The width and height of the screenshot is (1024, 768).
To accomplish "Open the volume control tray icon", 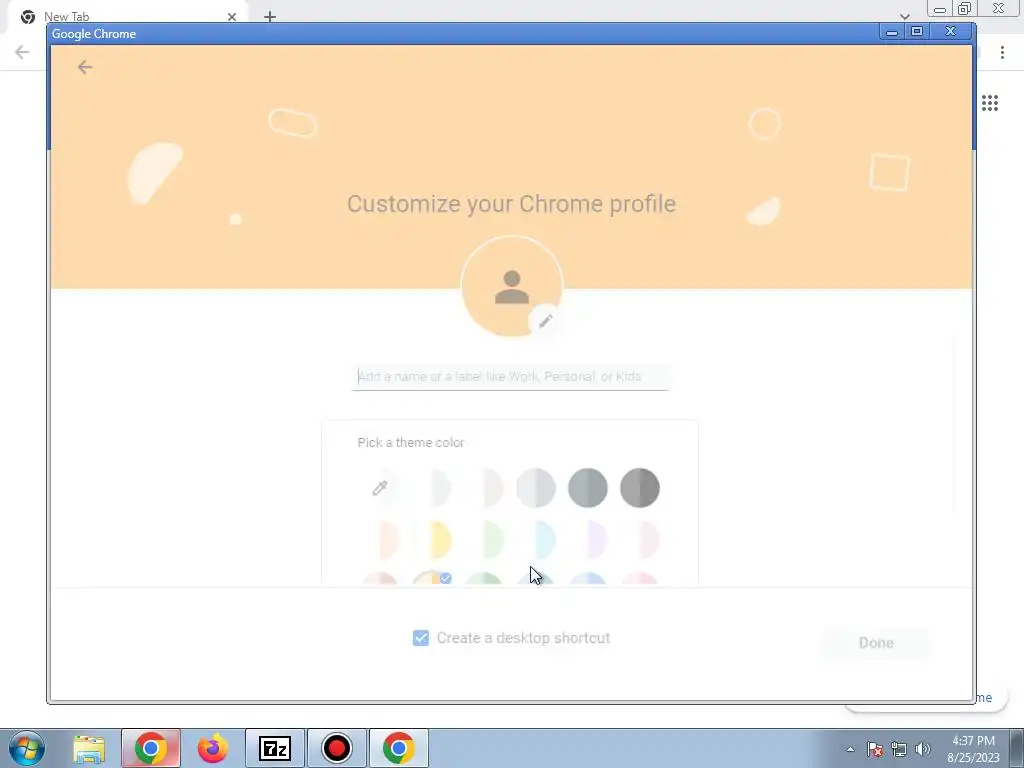I will click(923, 749).
